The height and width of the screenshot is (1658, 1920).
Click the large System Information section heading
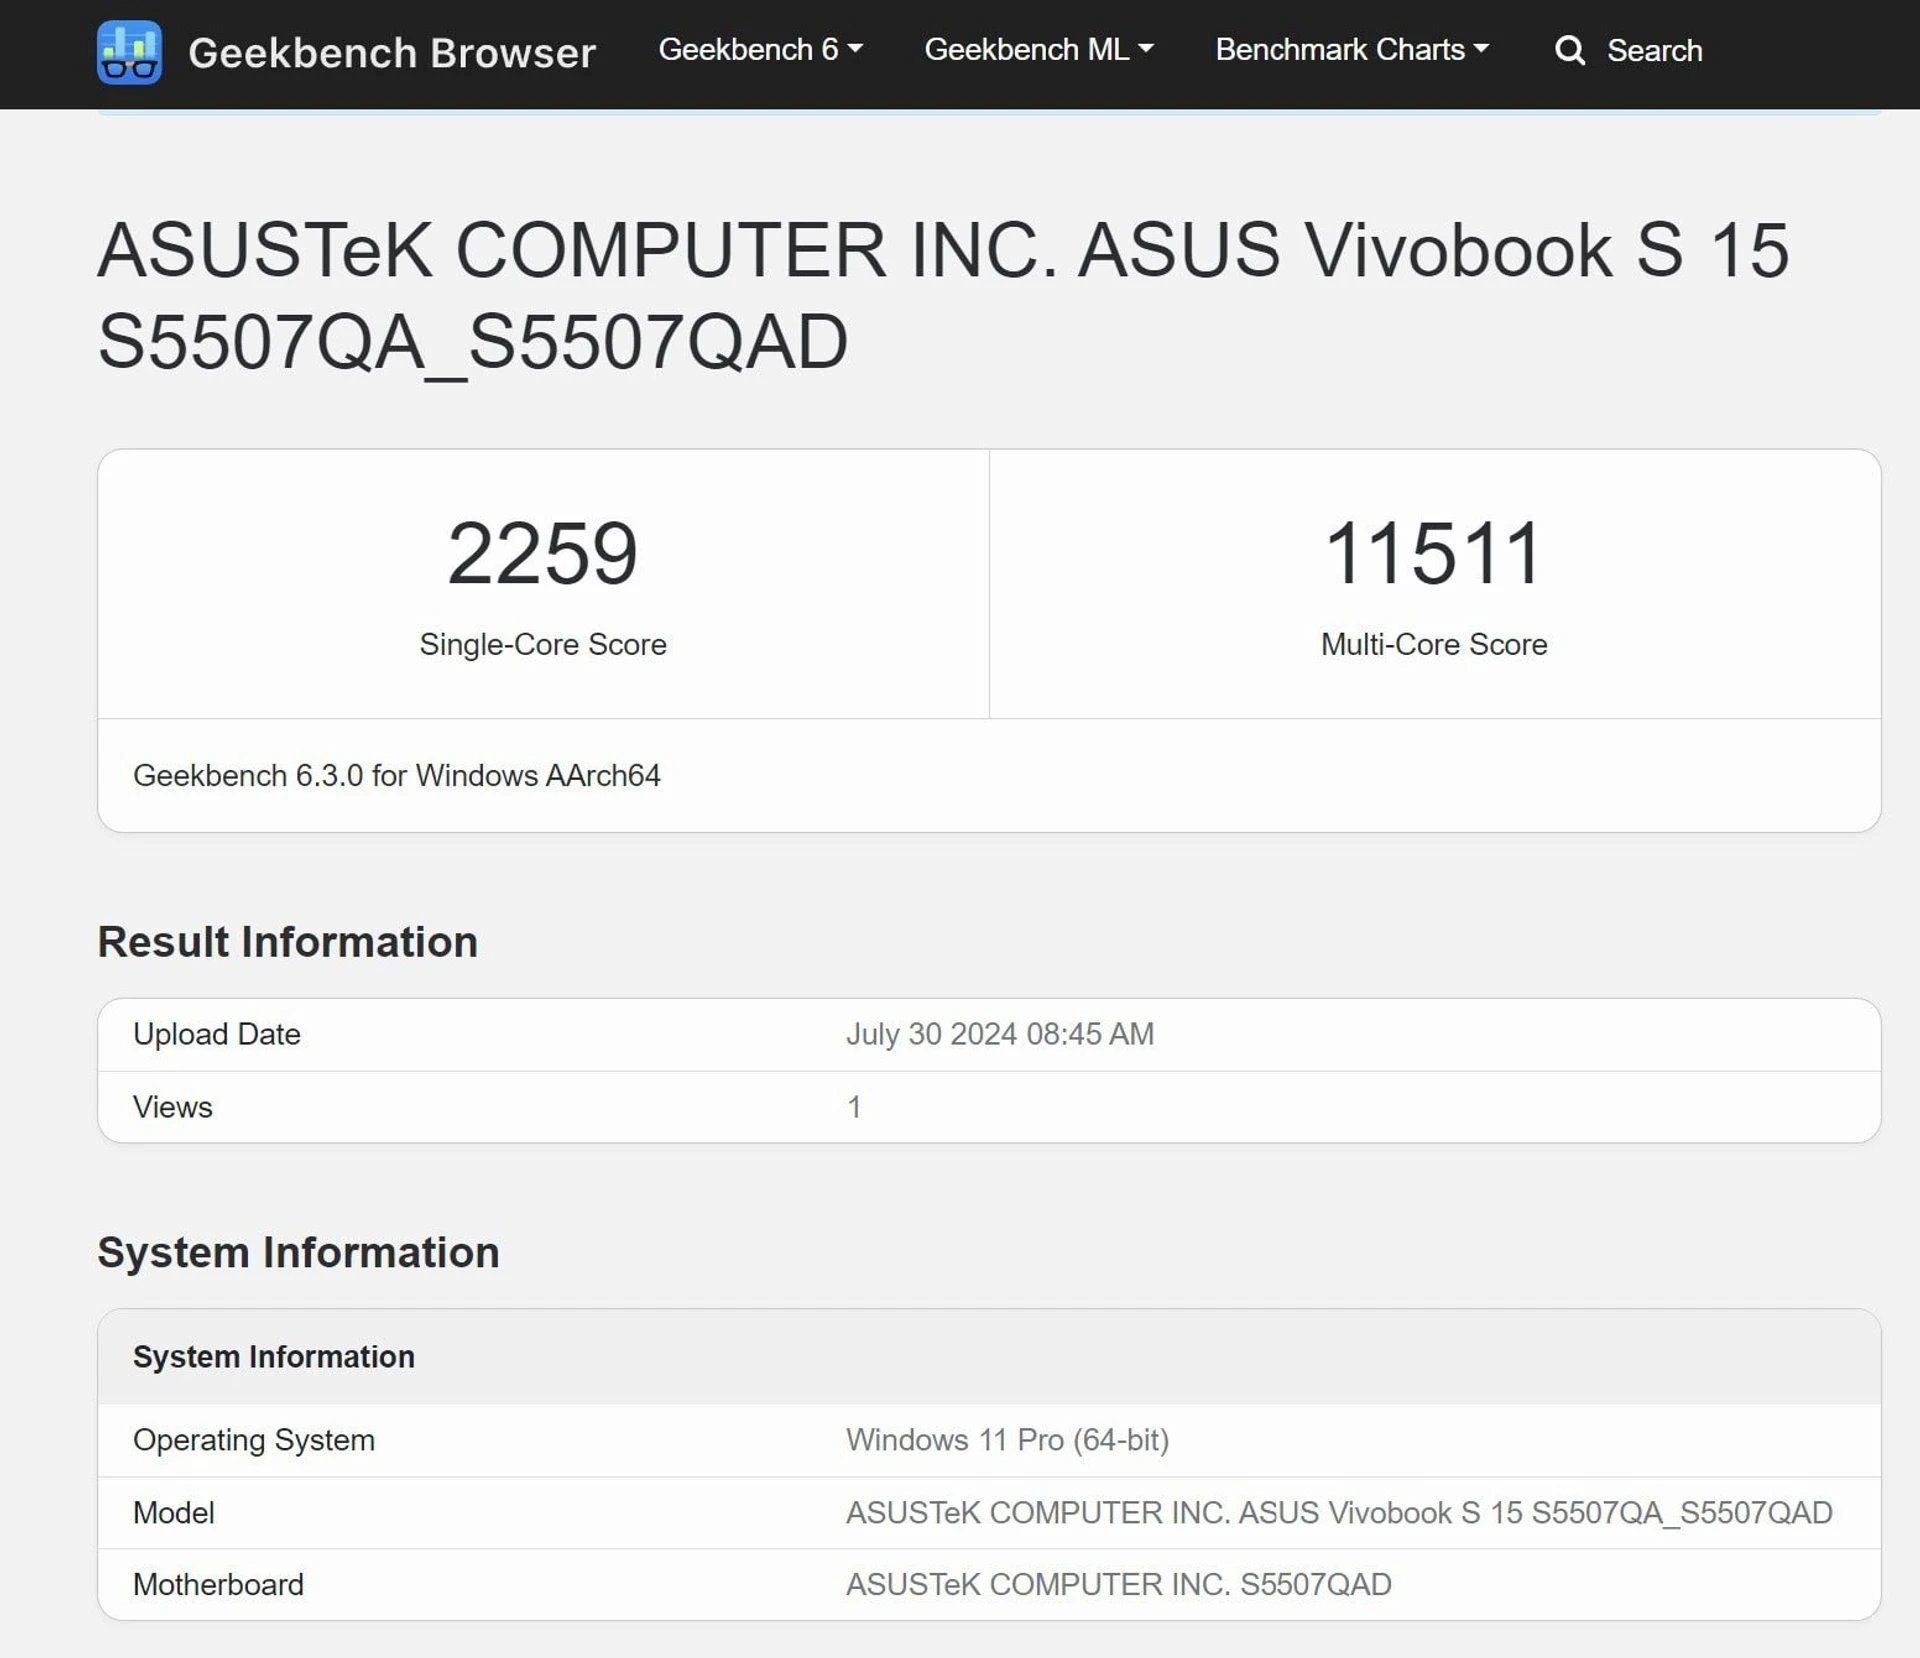298,1253
